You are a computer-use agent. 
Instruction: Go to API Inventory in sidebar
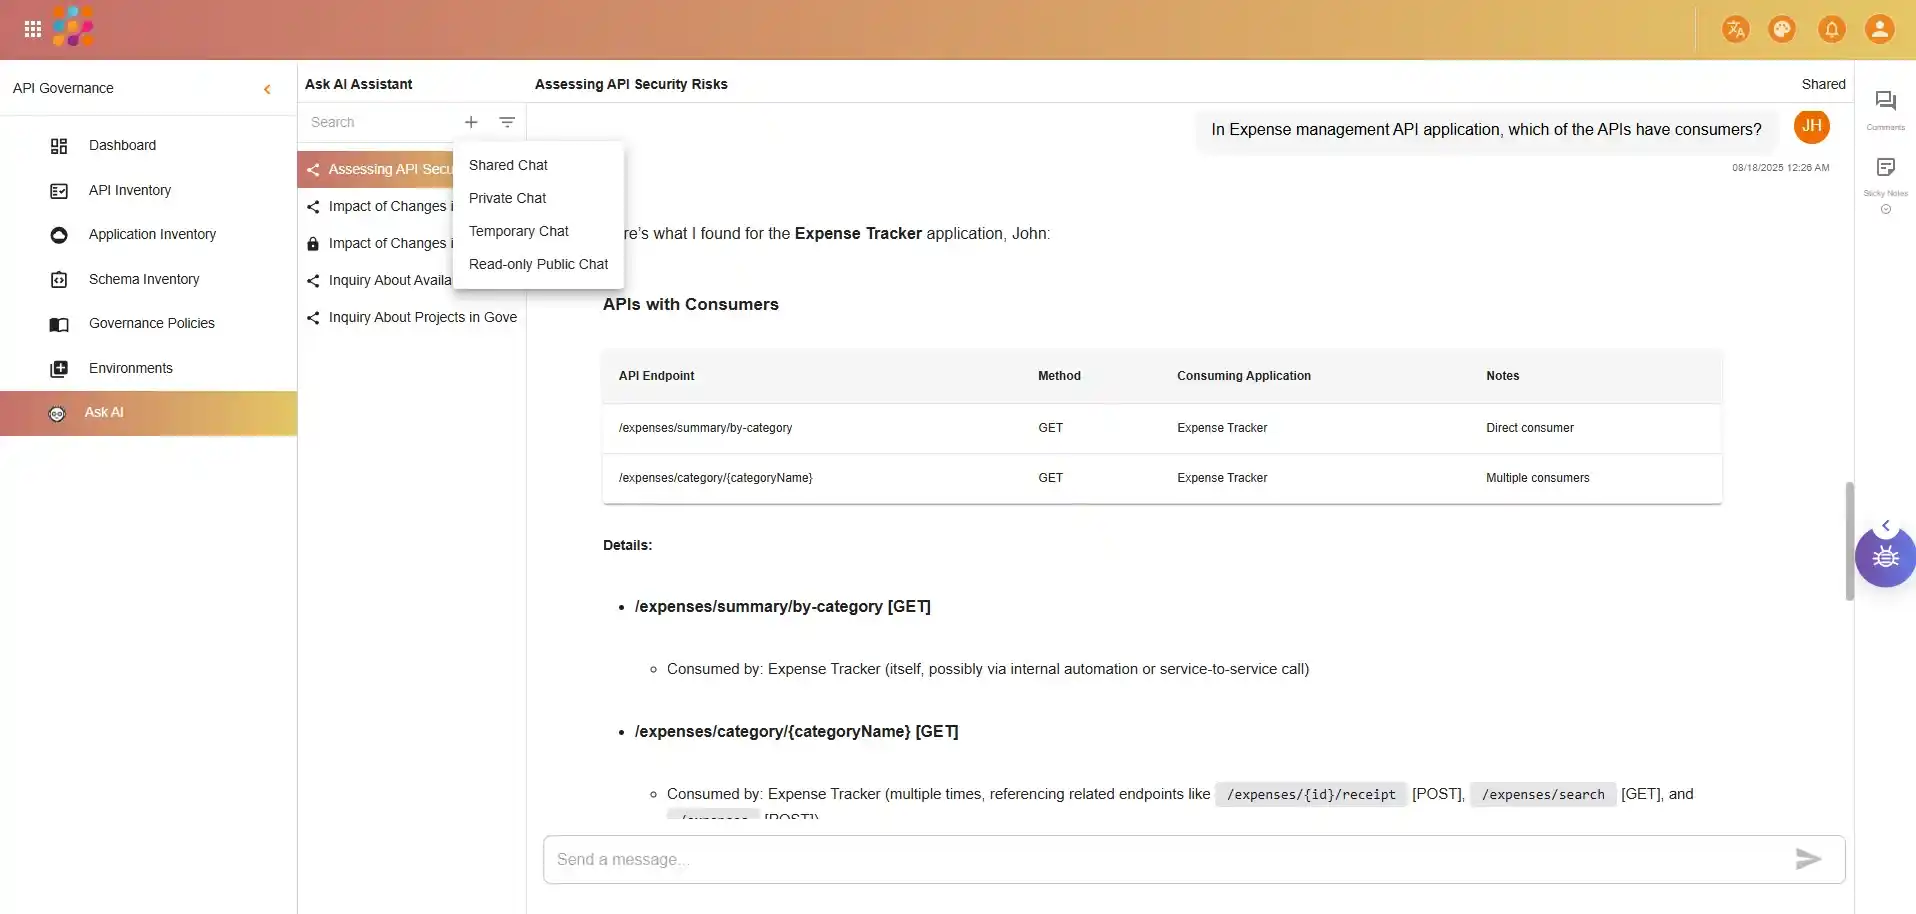coord(129,190)
